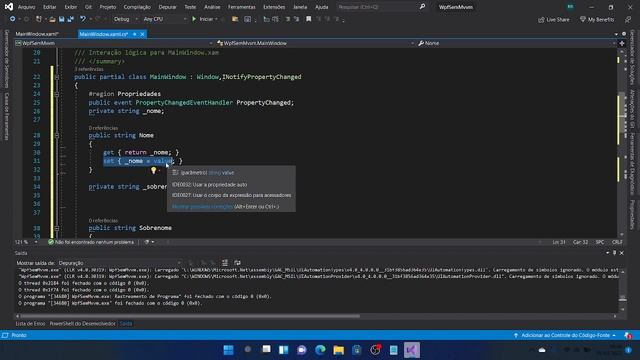Open the Compilação menu
This screenshot has height=360, width=640.
[x=137, y=7]
